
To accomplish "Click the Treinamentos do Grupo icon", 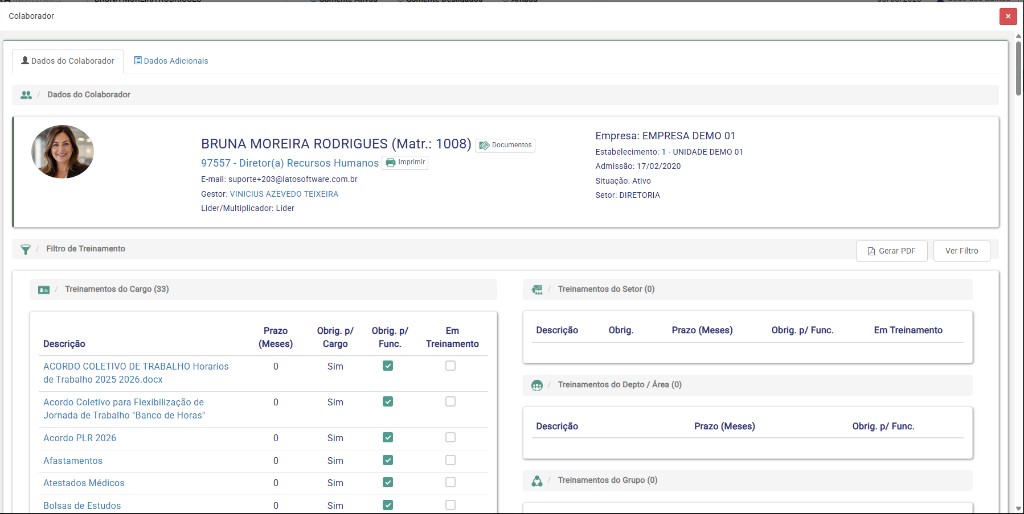I will (x=537, y=481).
